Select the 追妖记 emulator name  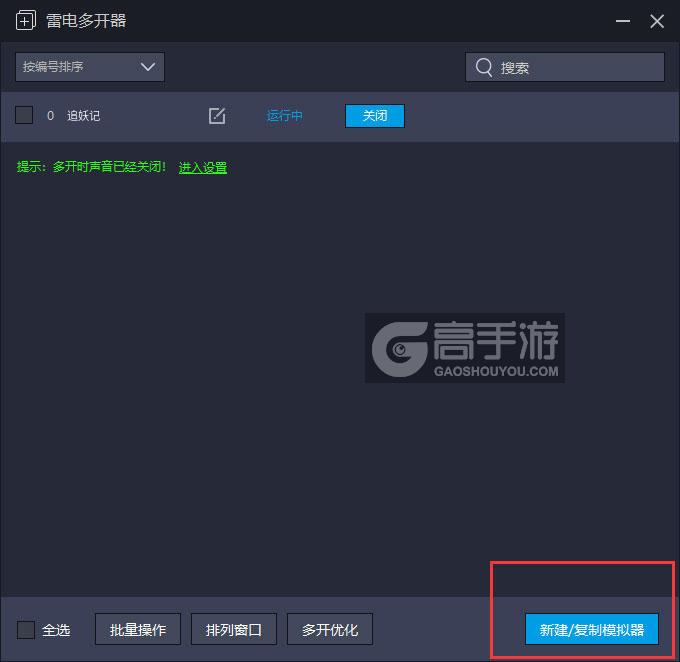(83, 116)
